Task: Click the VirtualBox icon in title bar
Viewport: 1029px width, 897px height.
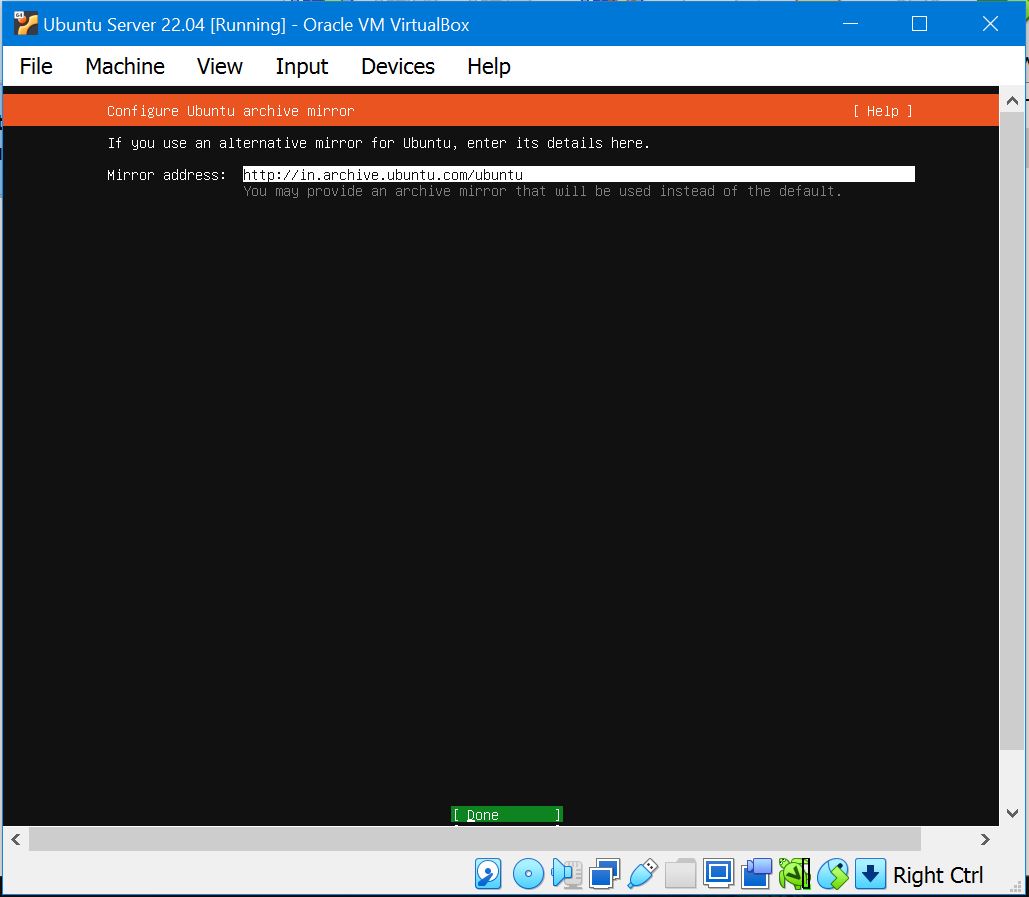Action: tap(26, 24)
